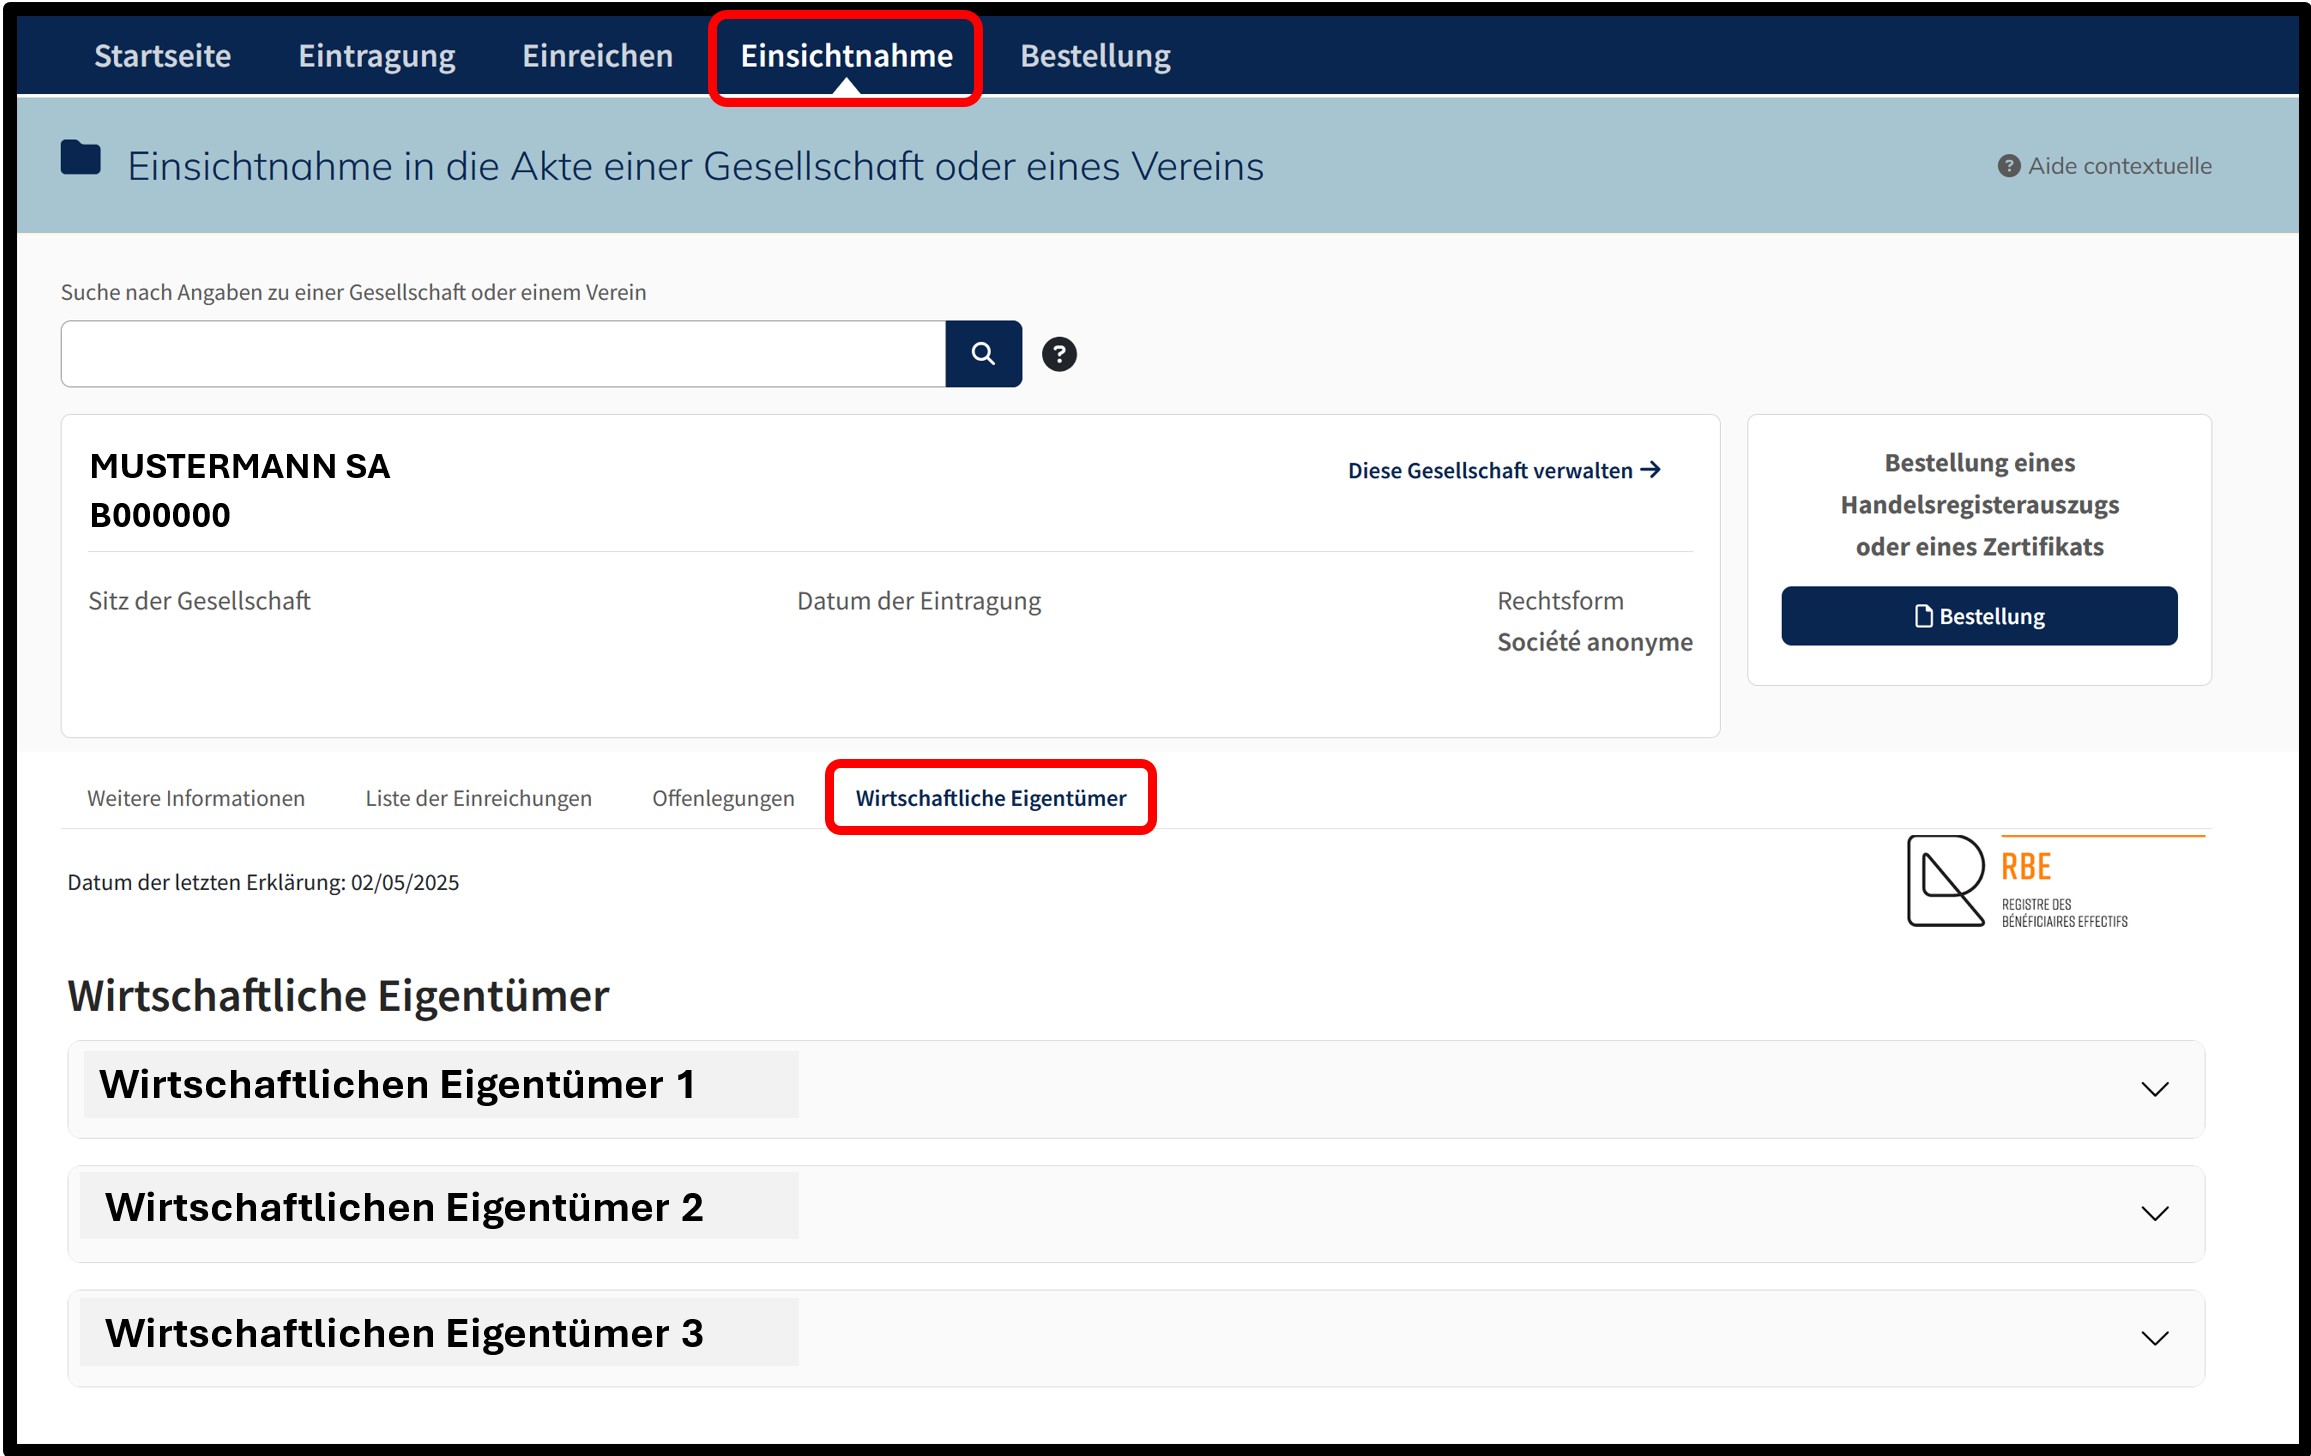Open the Offenlegungen tab

pyautogui.click(x=723, y=798)
